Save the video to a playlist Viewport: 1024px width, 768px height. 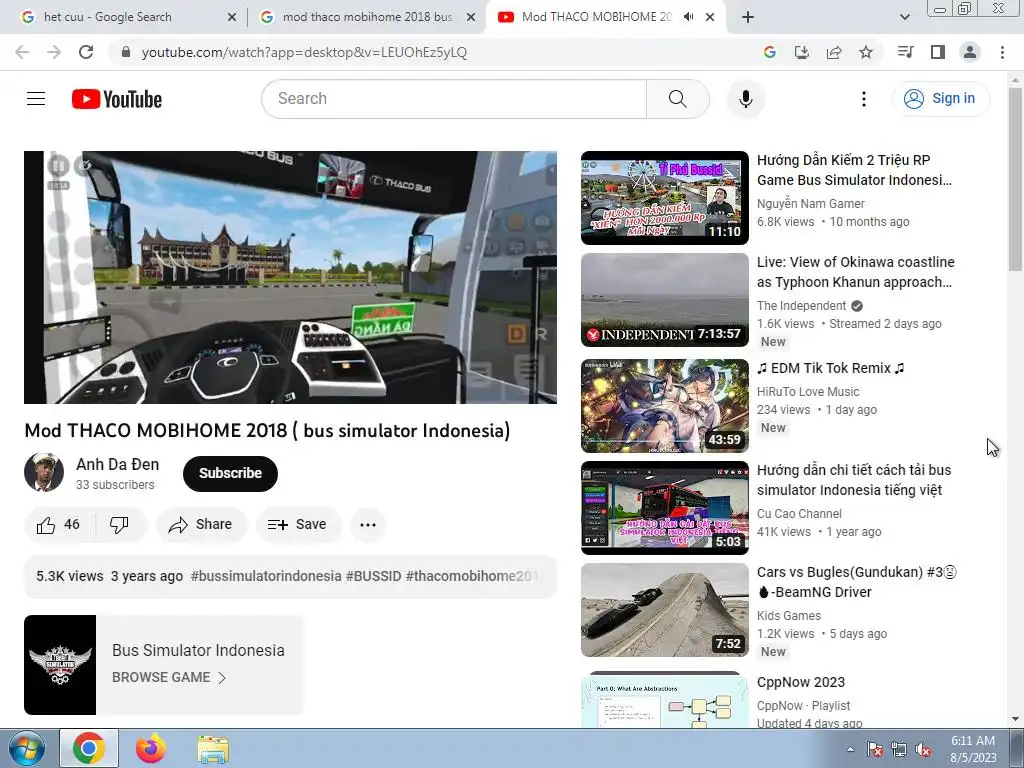298,524
